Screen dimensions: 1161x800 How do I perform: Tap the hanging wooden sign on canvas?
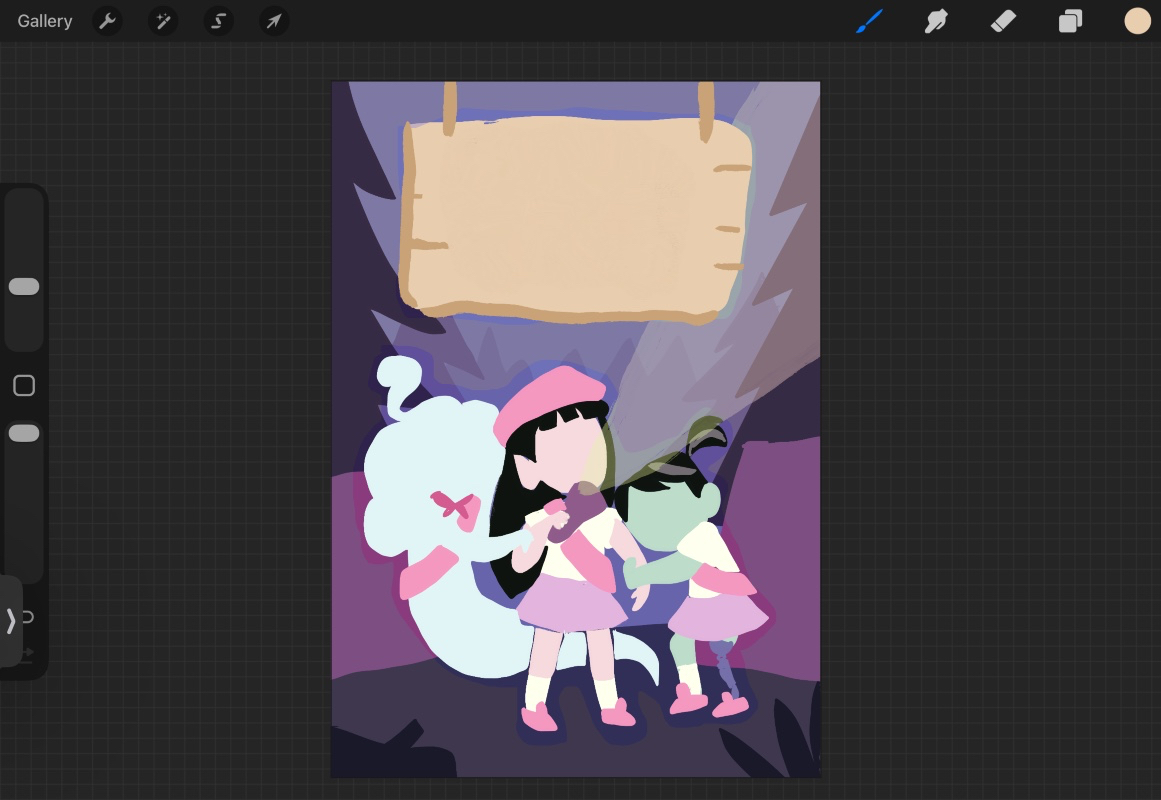pos(575,218)
